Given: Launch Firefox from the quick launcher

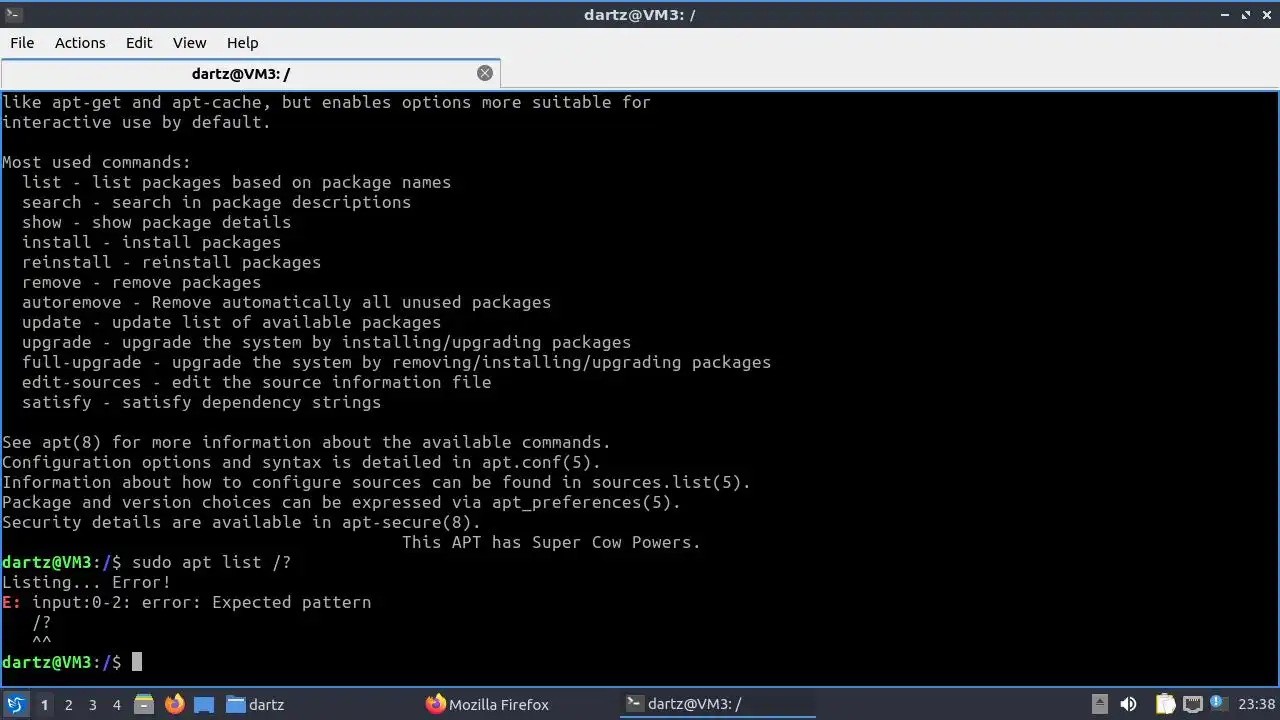Looking at the screenshot, I should tap(175, 704).
